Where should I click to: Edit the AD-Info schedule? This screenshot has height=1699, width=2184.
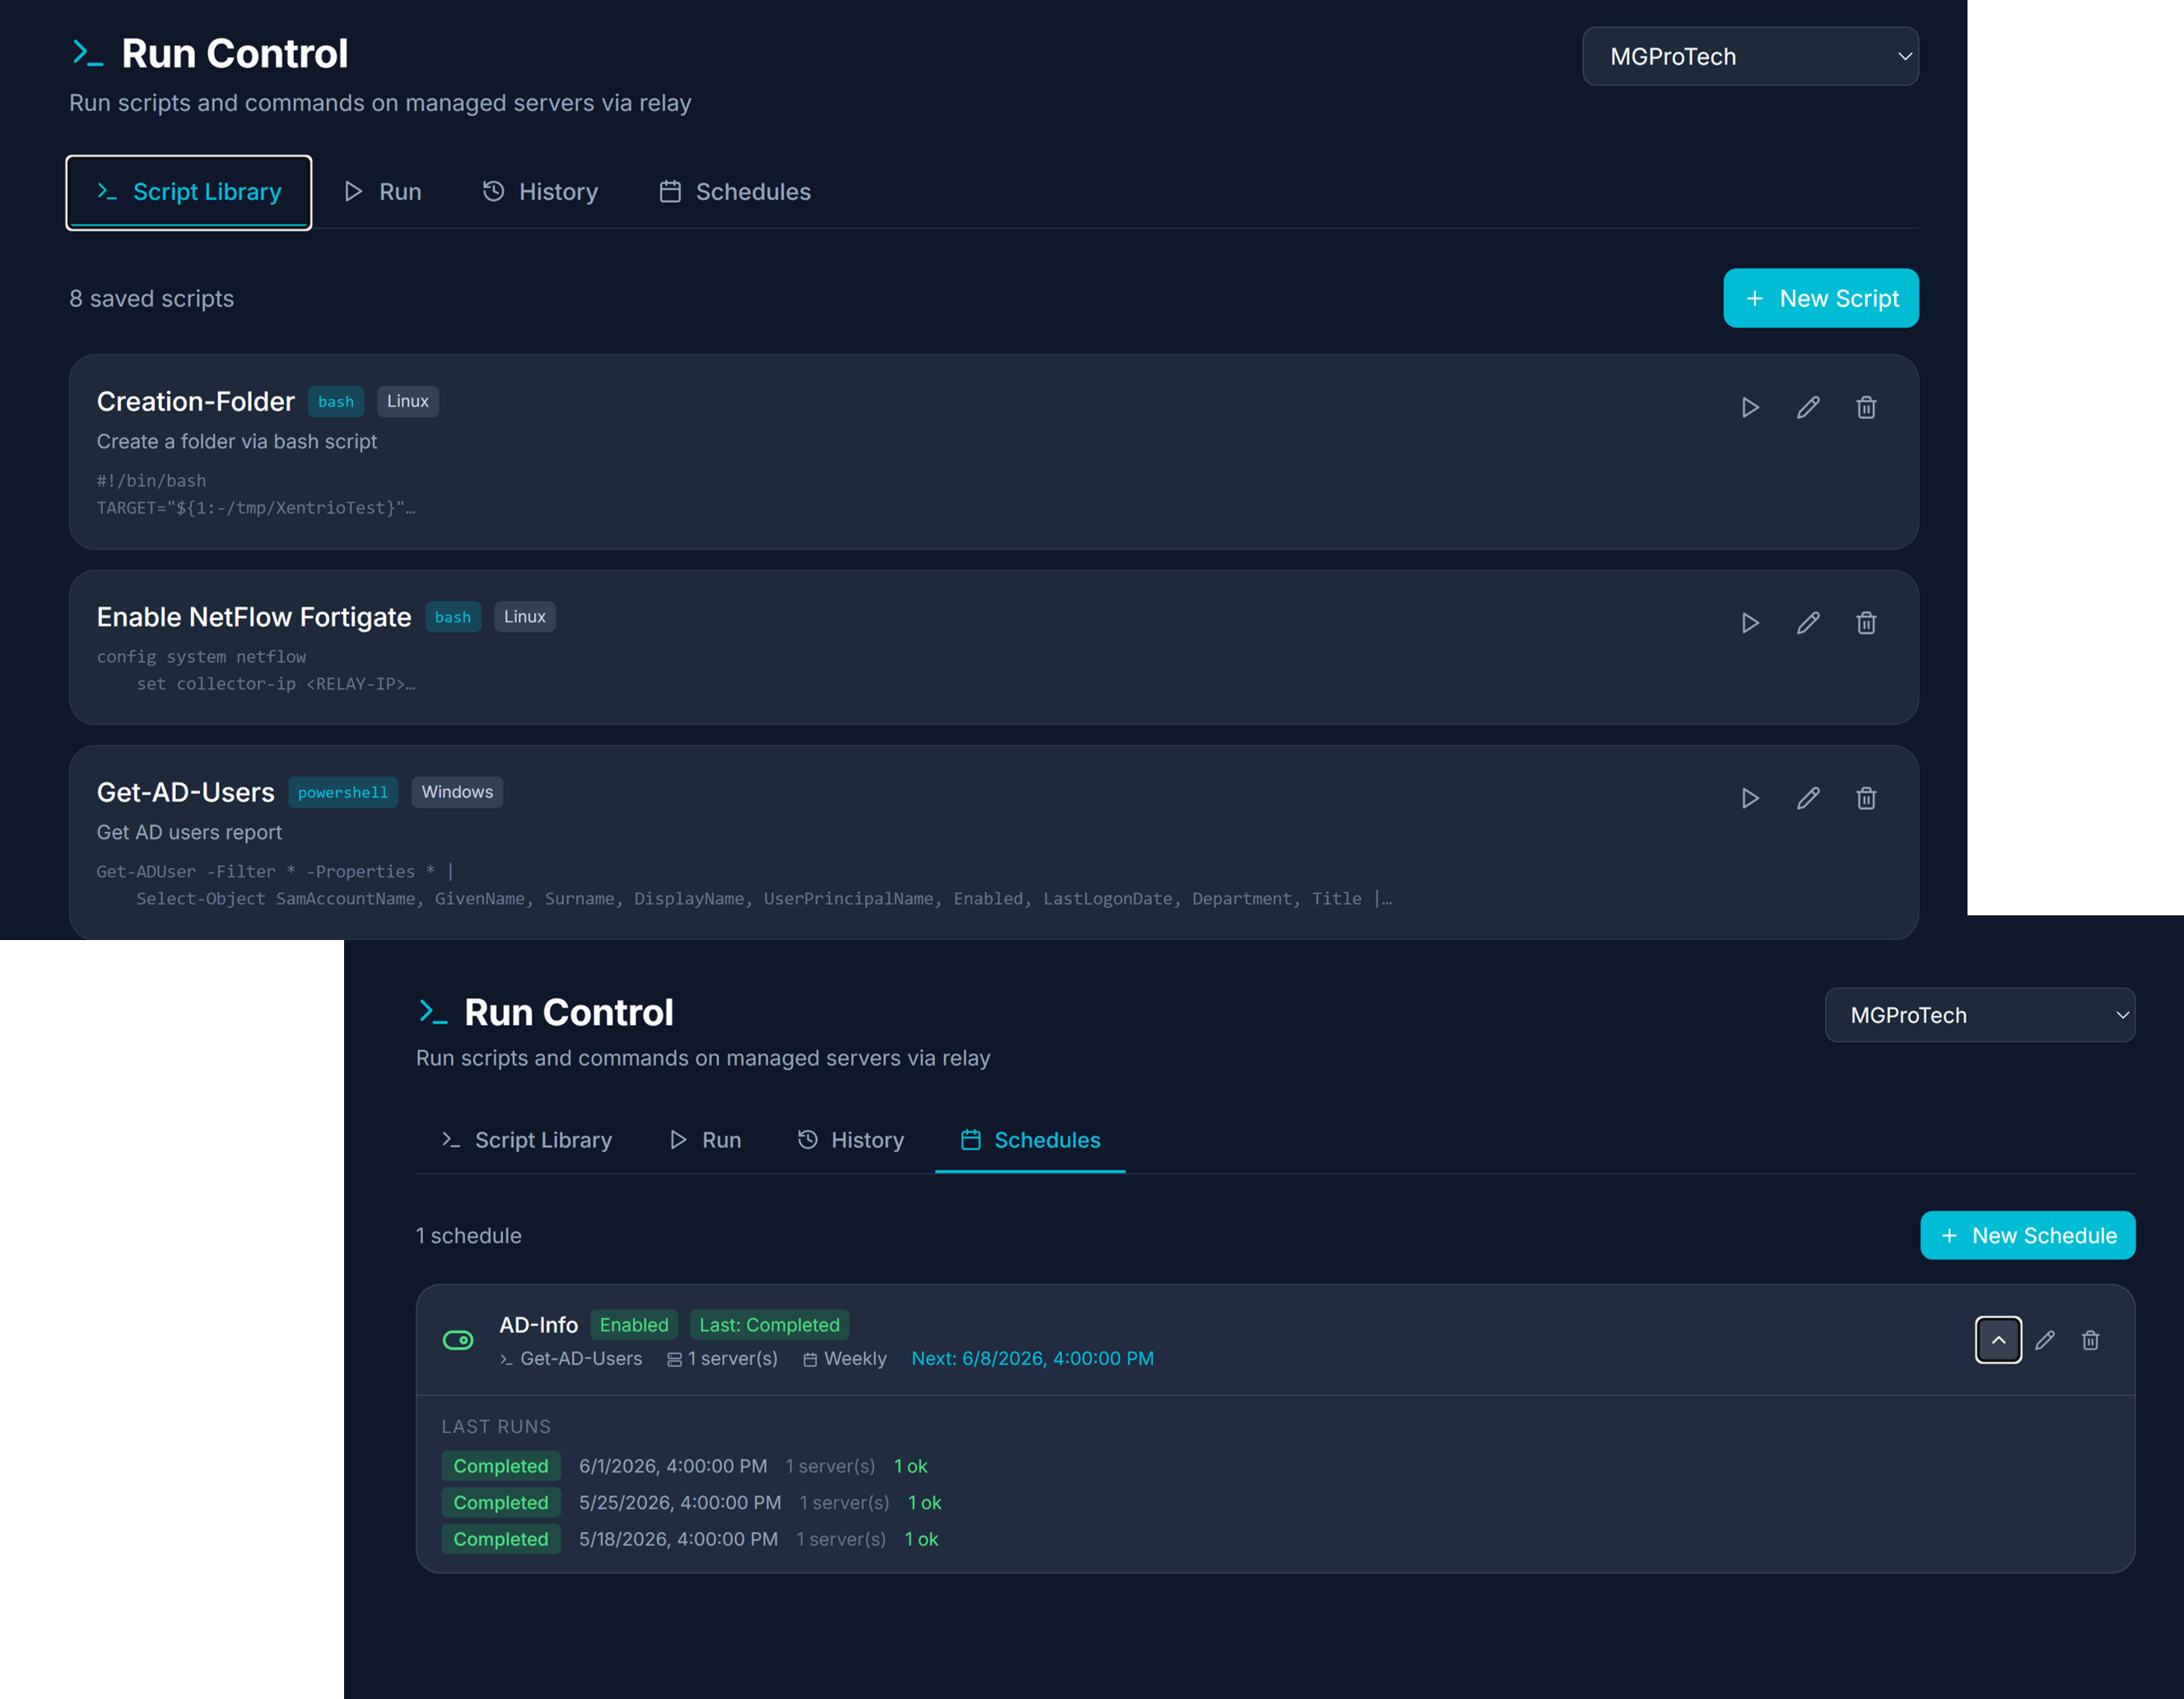tap(2045, 1340)
